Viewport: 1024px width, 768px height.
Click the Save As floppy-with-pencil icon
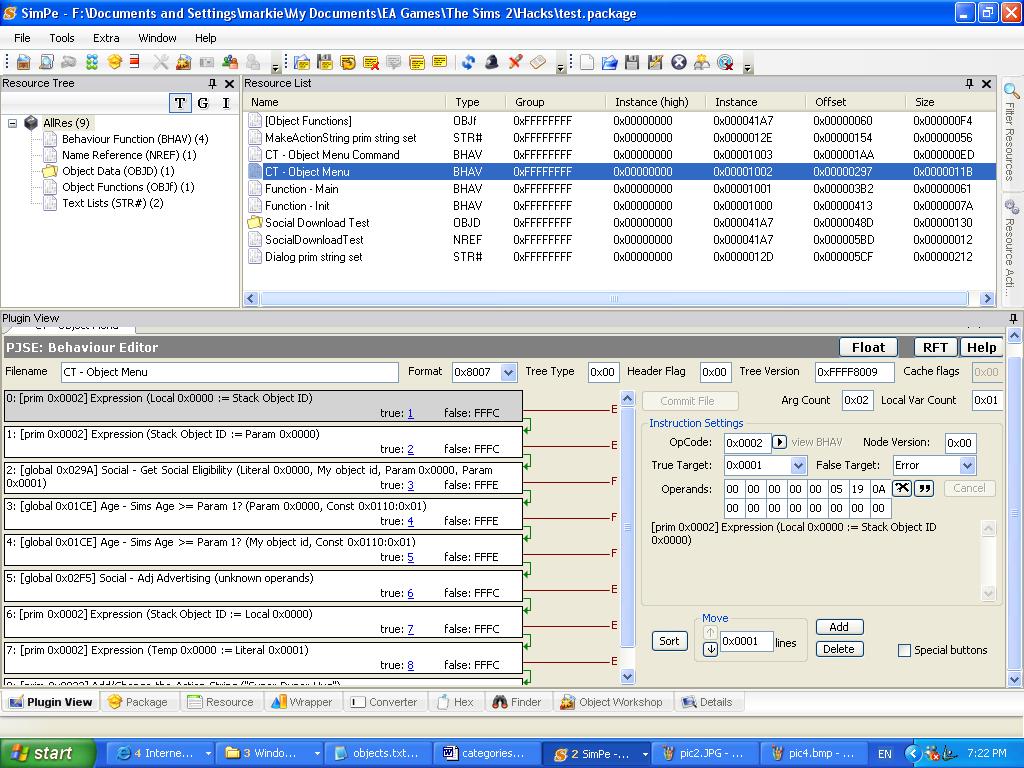click(656, 62)
